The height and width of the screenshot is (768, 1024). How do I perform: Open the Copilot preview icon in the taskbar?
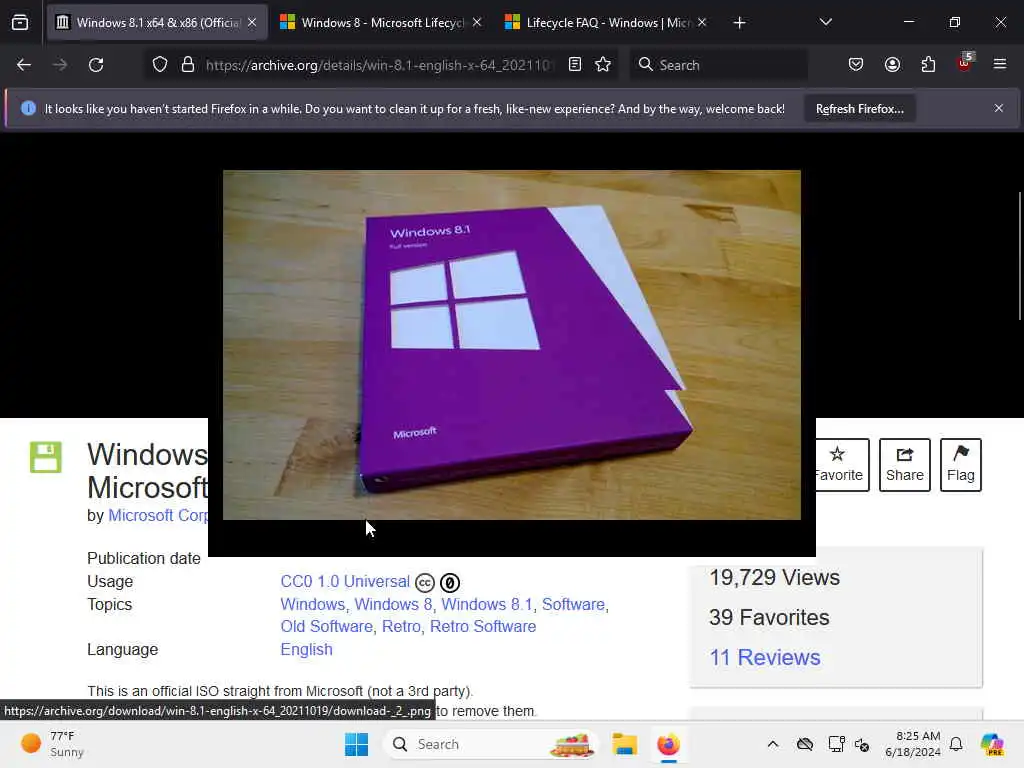(992, 744)
